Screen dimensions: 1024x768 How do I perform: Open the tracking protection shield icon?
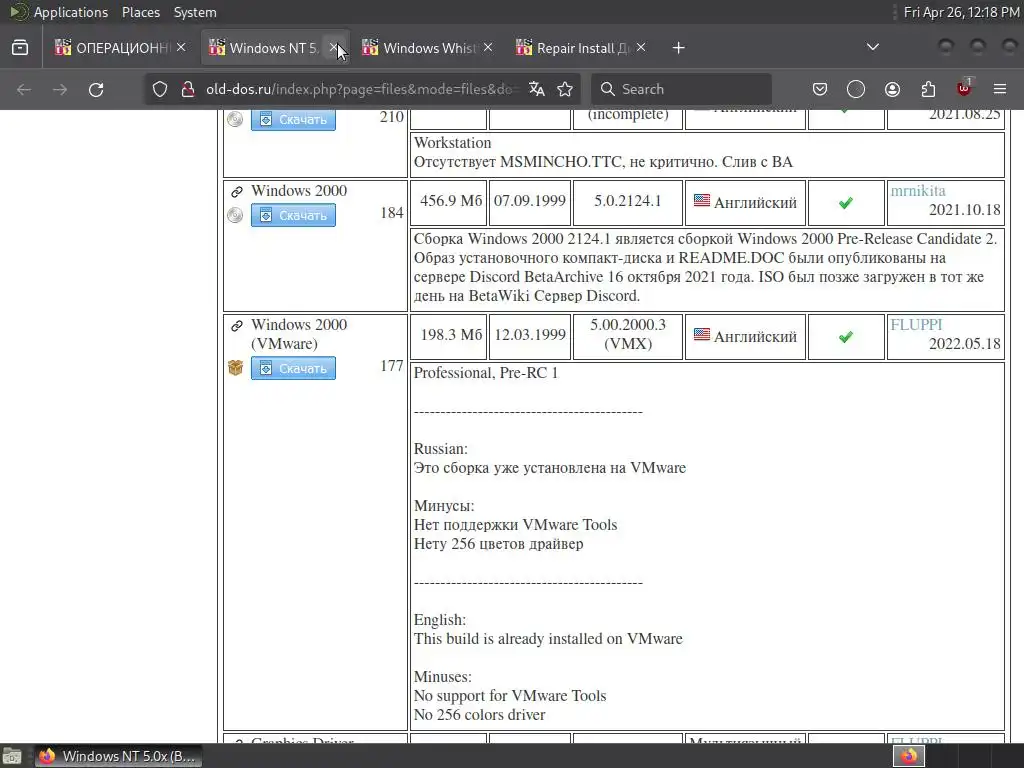coord(160,89)
